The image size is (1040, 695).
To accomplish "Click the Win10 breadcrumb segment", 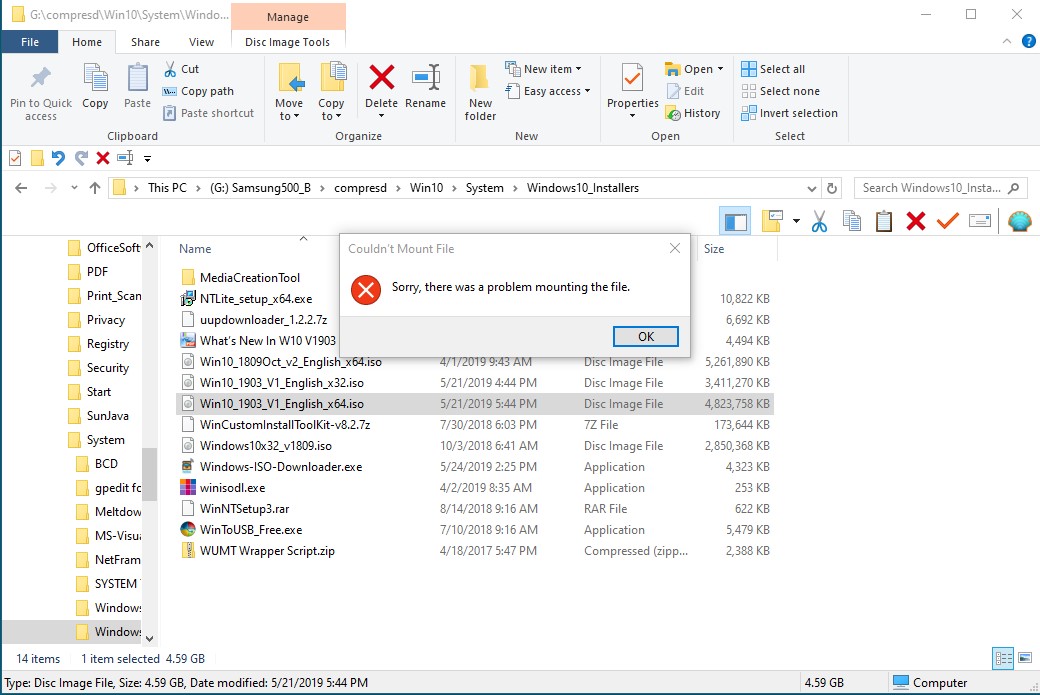I will tap(426, 188).
